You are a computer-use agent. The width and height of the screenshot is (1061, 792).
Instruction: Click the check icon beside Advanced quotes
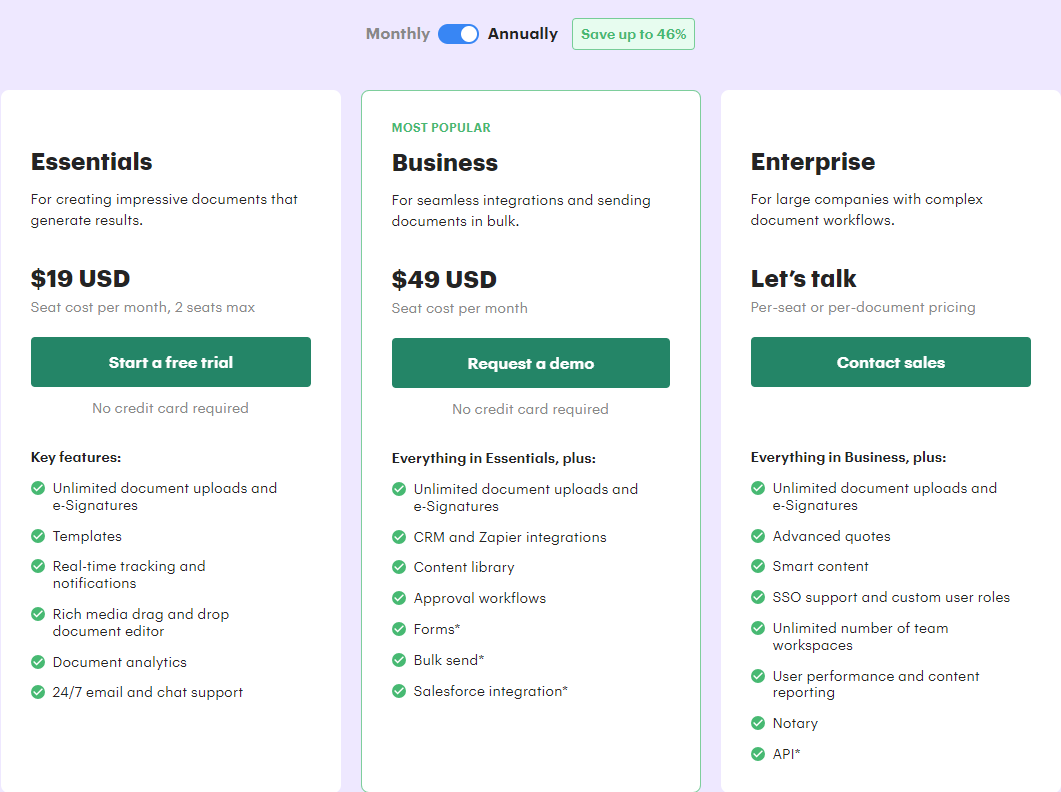pos(758,537)
